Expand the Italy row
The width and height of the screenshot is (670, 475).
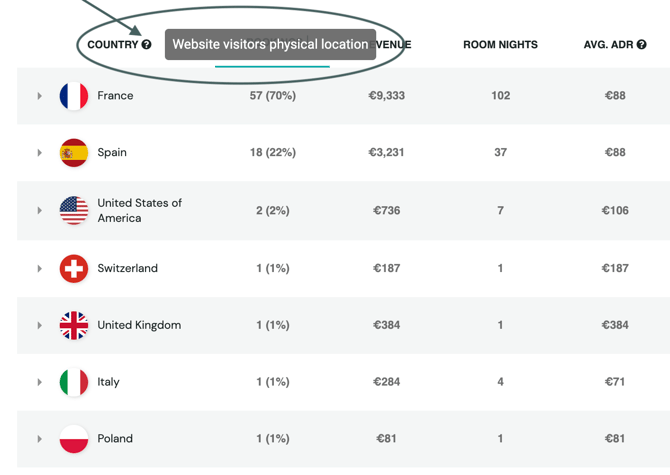[x=40, y=382]
